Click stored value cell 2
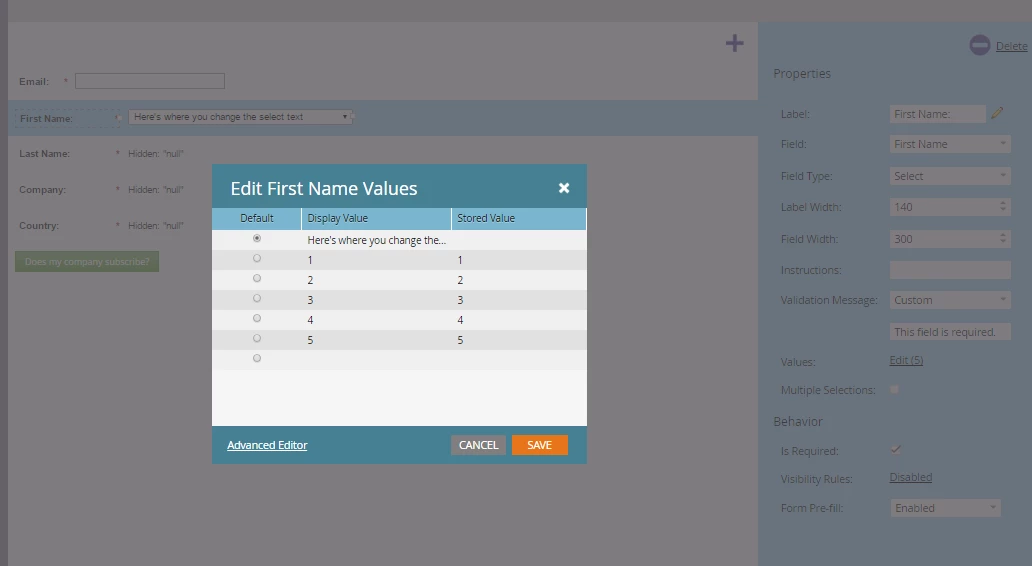Image resolution: width=1032 pixels, height=566 pixels. (x=519, y=280)
